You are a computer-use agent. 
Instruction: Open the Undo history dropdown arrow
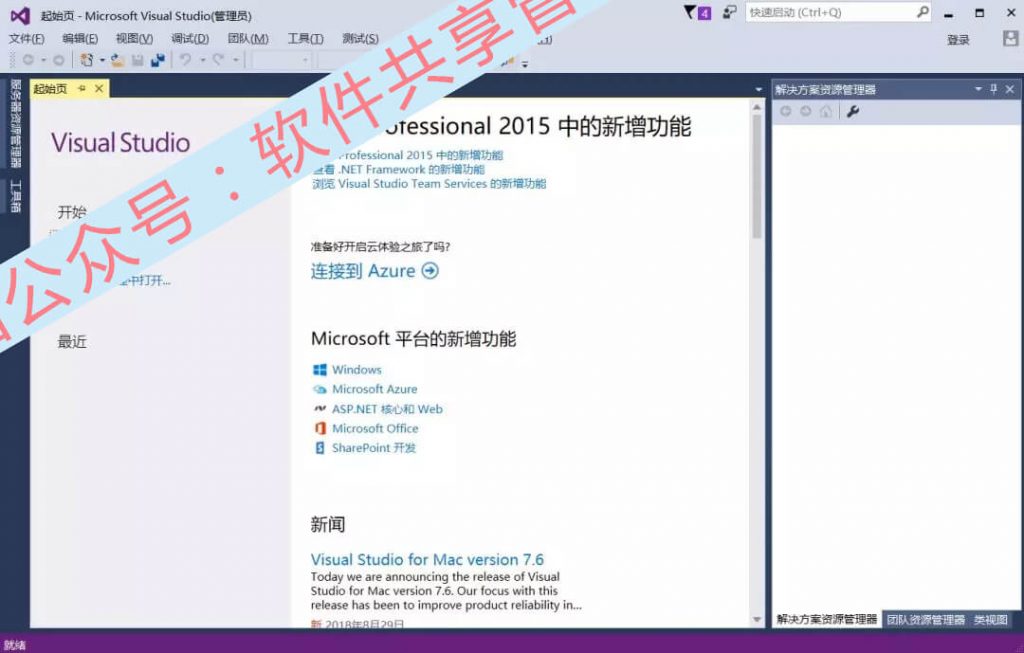point(202,60)
